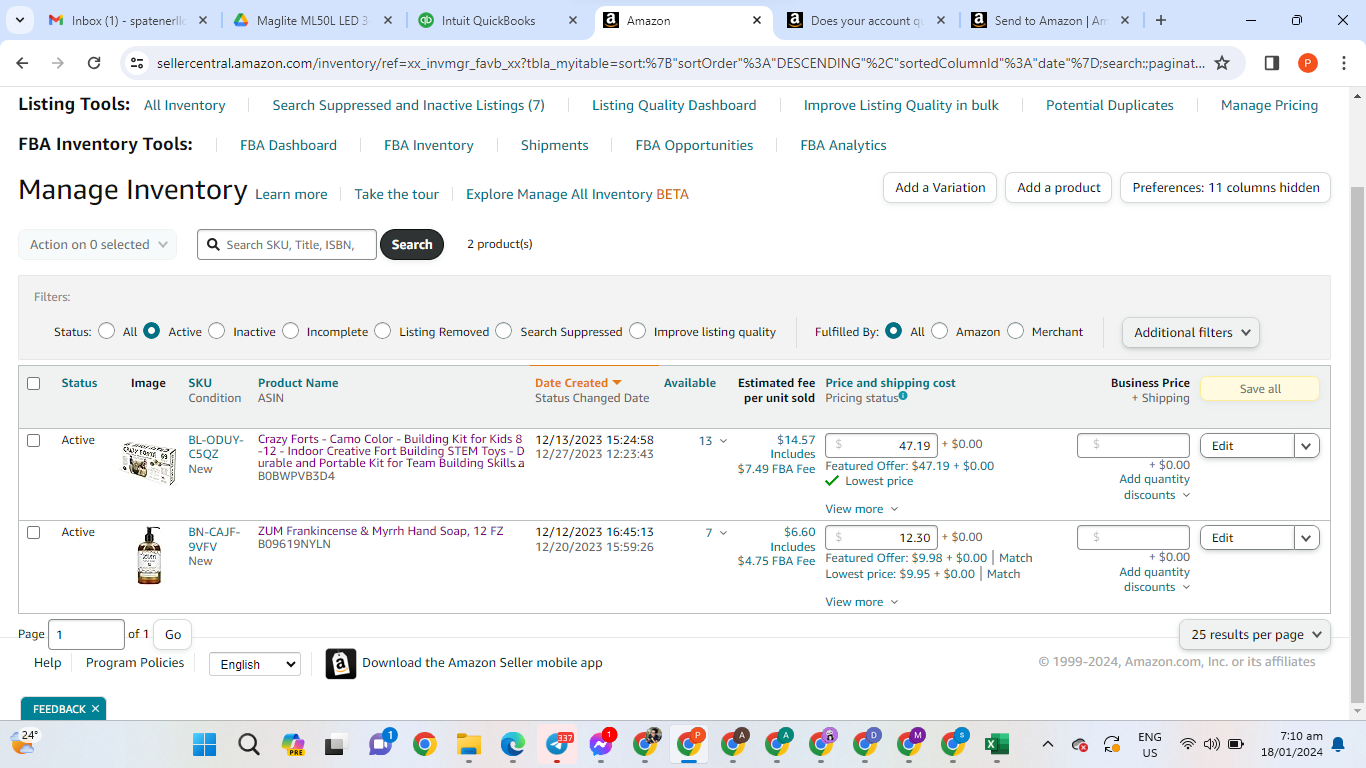Choose the Inactive status filter
The height and width of the screenshot is (768, 1366).
[x=217, y=331]
